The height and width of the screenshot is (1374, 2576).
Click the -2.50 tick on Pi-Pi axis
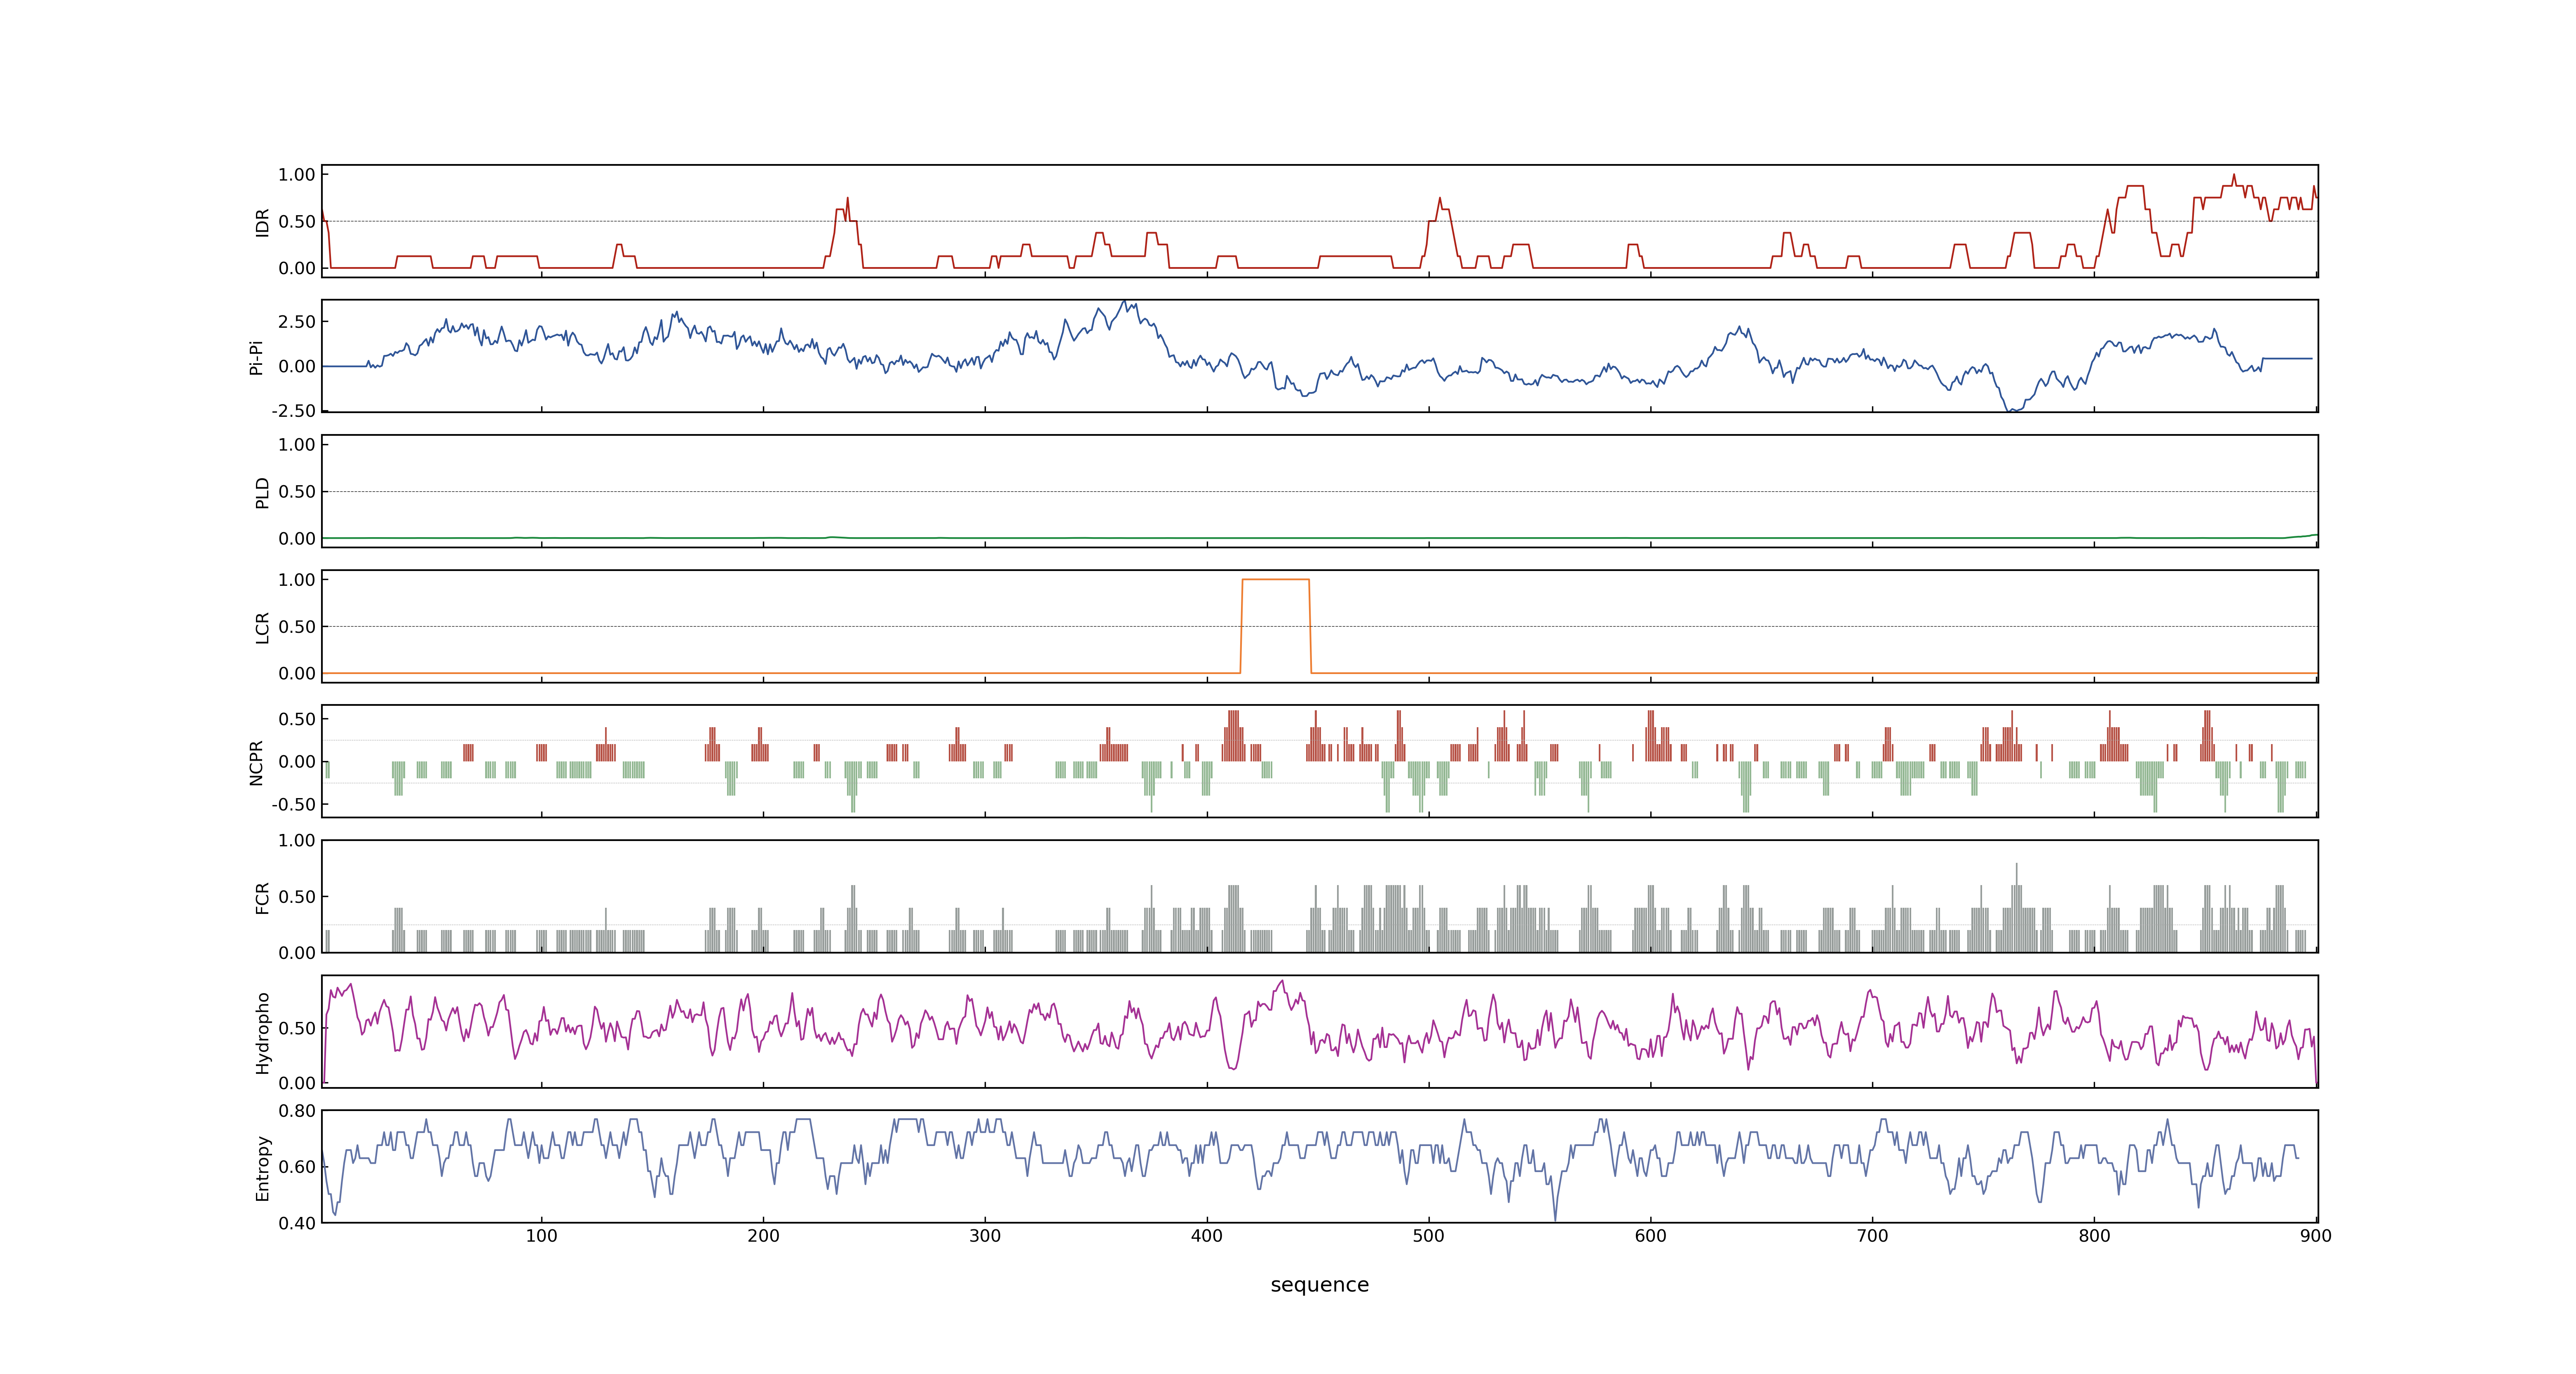click(x=293, y=411)
